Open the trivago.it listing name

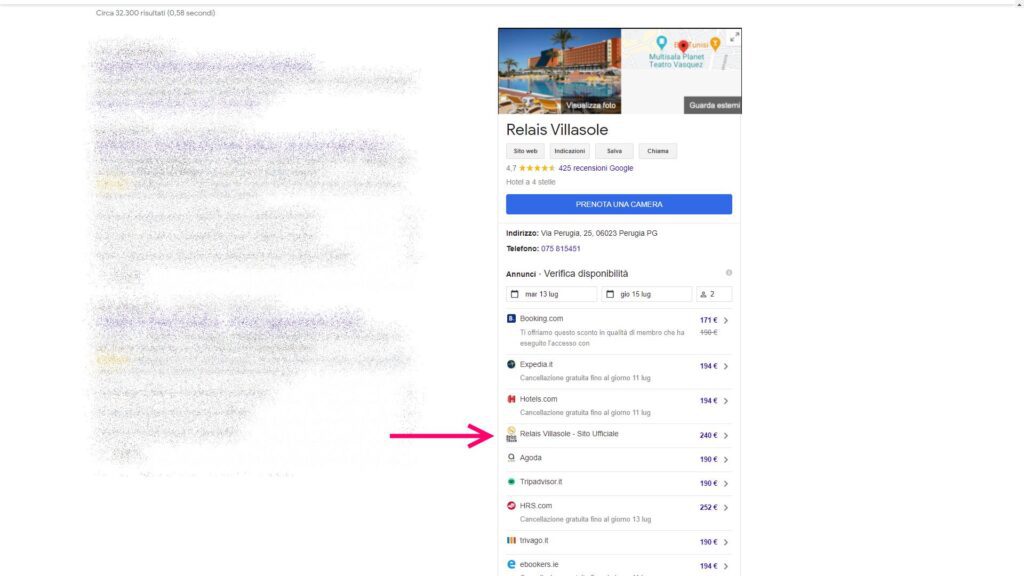pyautogui.click(x=534, y=541)
